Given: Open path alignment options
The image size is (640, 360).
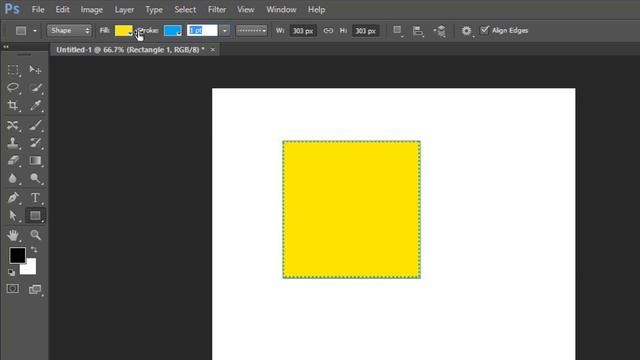Looking at the screenshot, I should [418, 31].
